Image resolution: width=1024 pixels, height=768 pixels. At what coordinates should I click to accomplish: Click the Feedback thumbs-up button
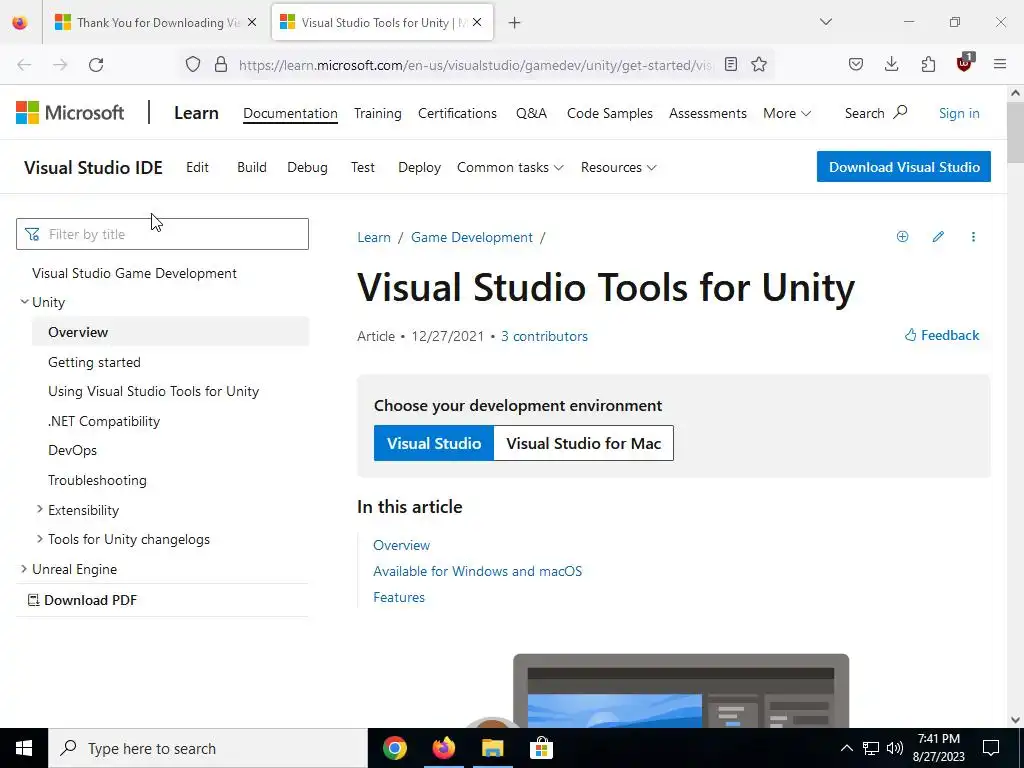pyautogui.click(x=942, y=335)
